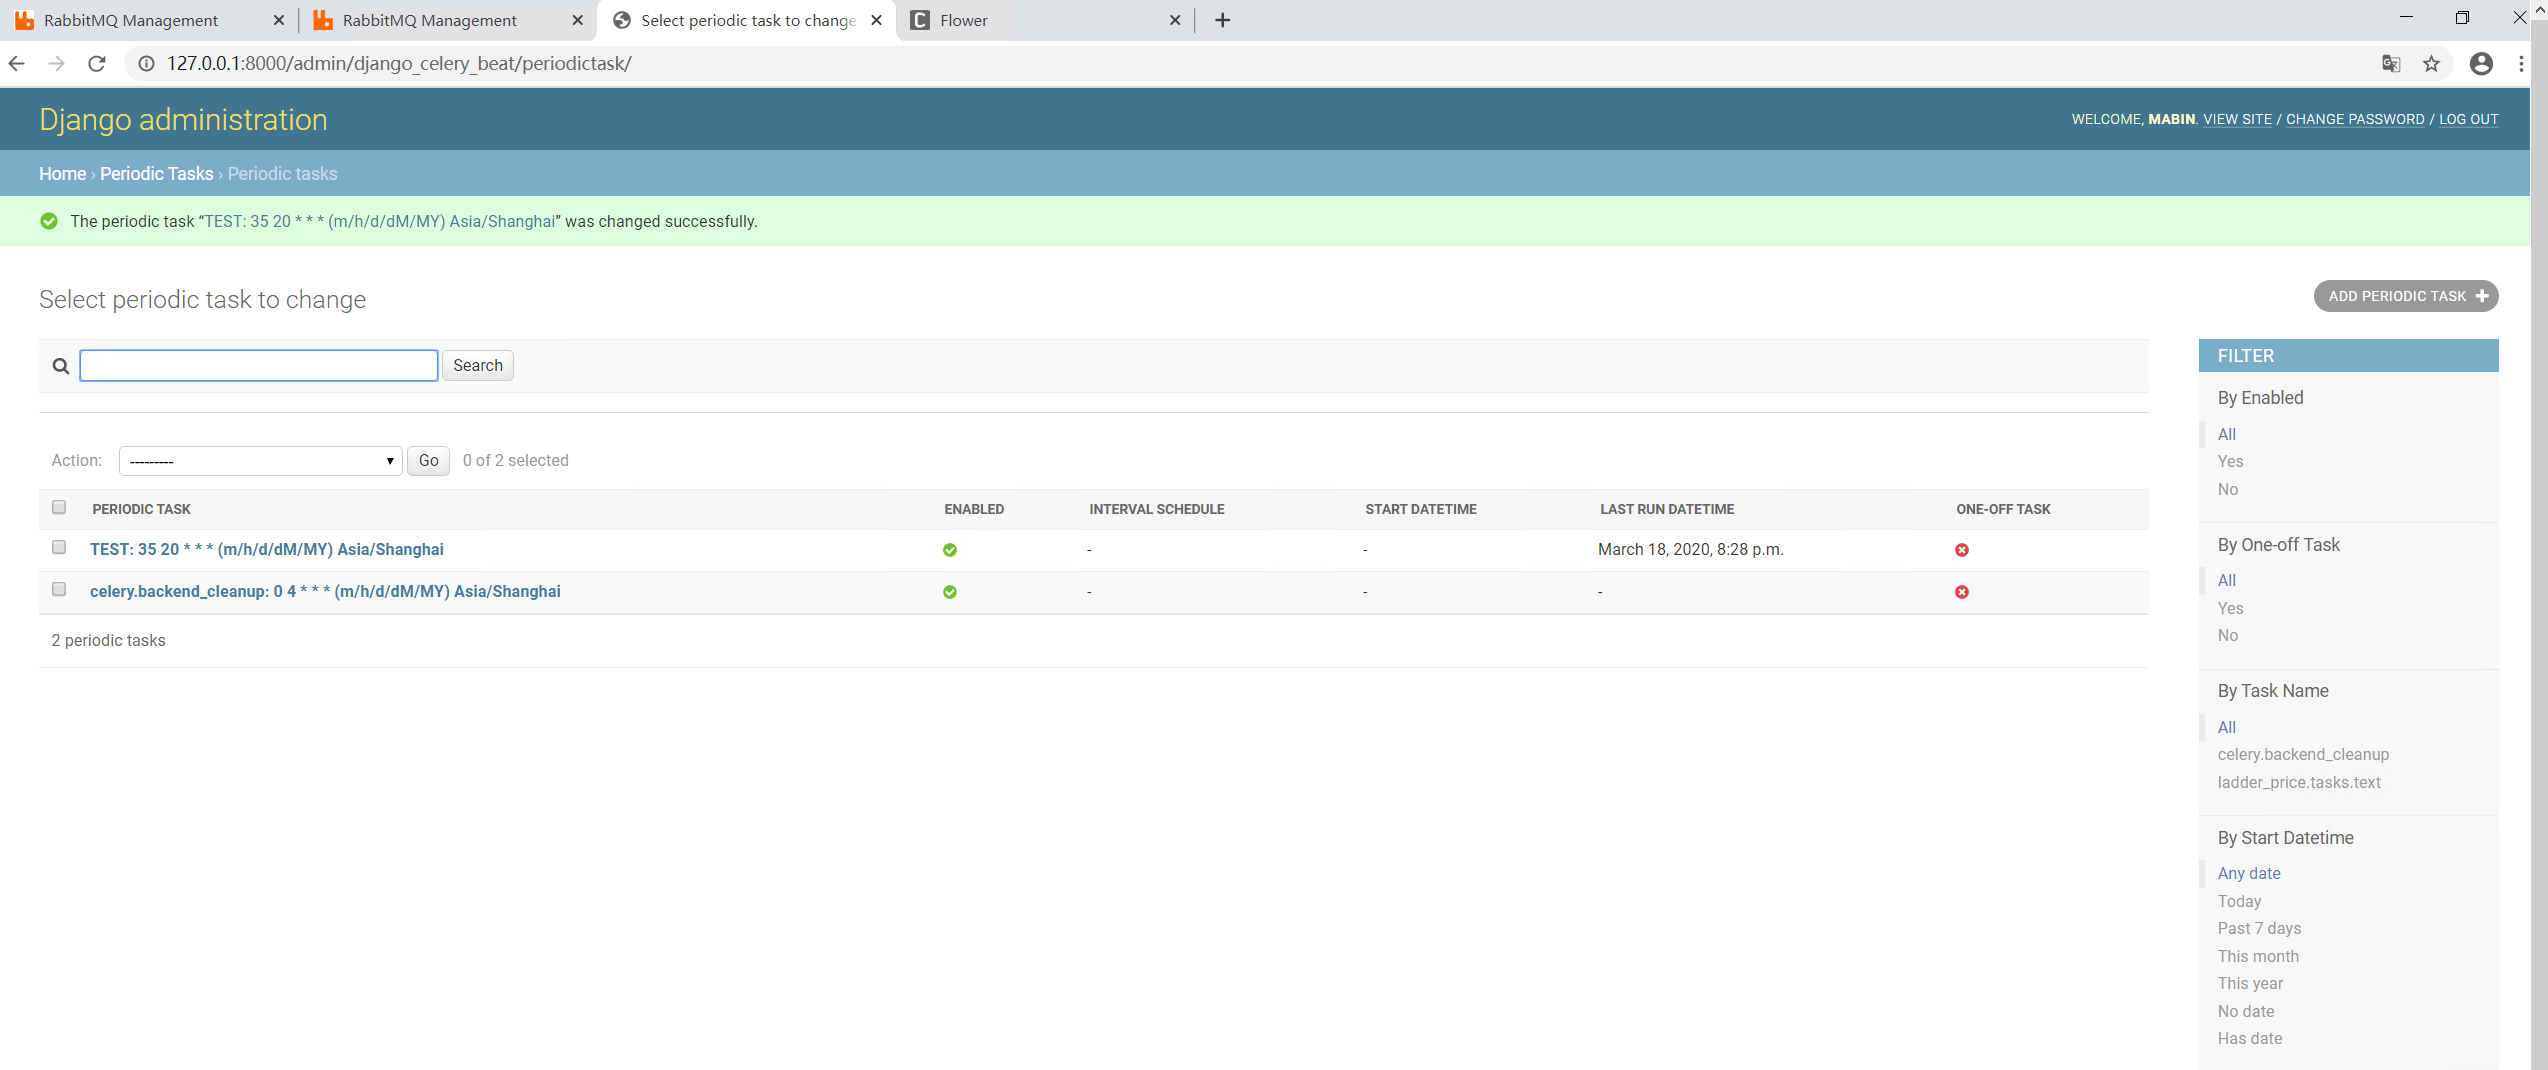Click enabled green check icon for TEST task
The image size is (2548, 1070).
(x=950, y=550)
